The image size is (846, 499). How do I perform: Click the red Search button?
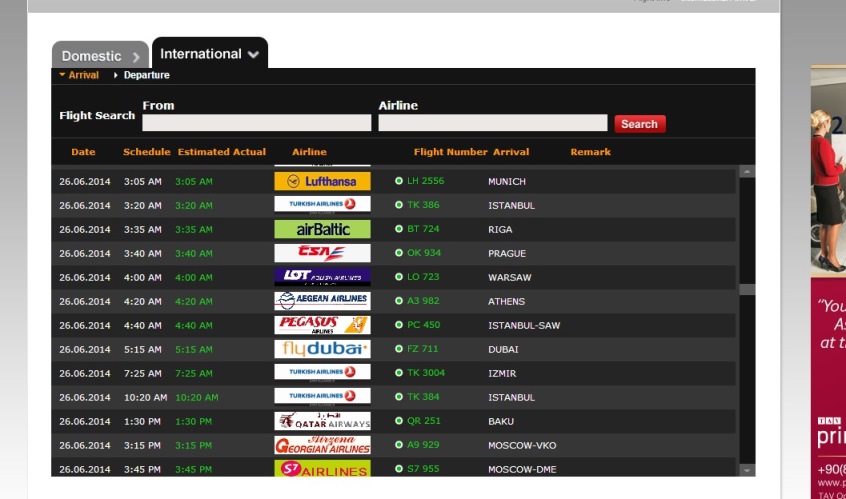(640, 124)
